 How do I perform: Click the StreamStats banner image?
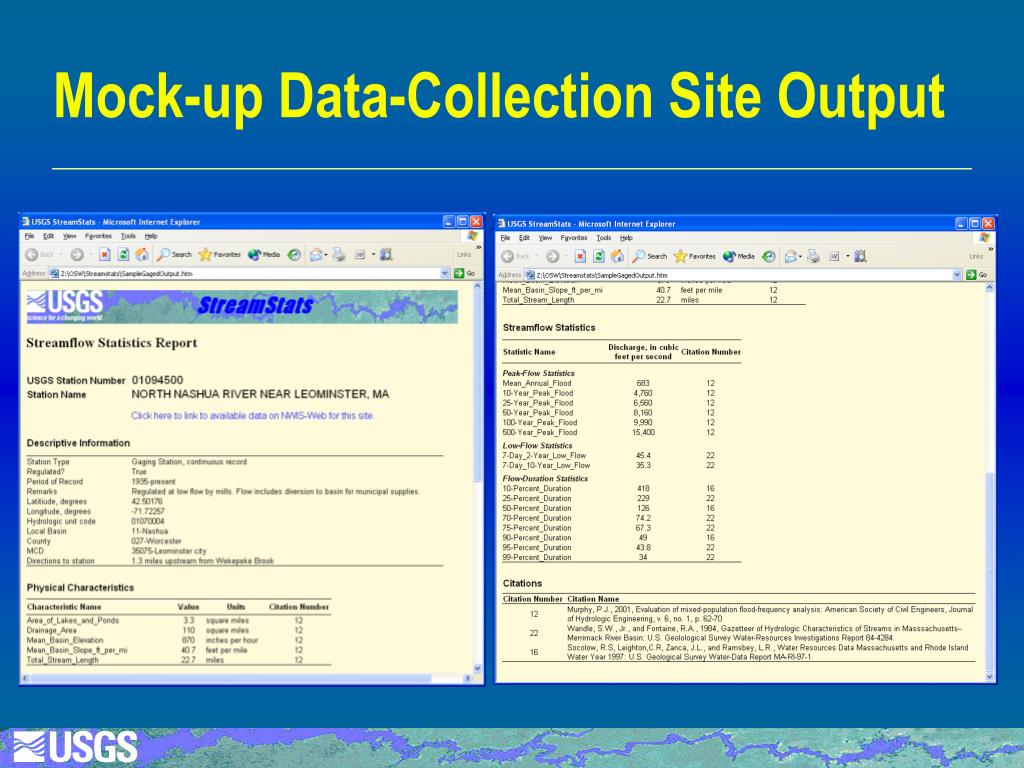242,306
